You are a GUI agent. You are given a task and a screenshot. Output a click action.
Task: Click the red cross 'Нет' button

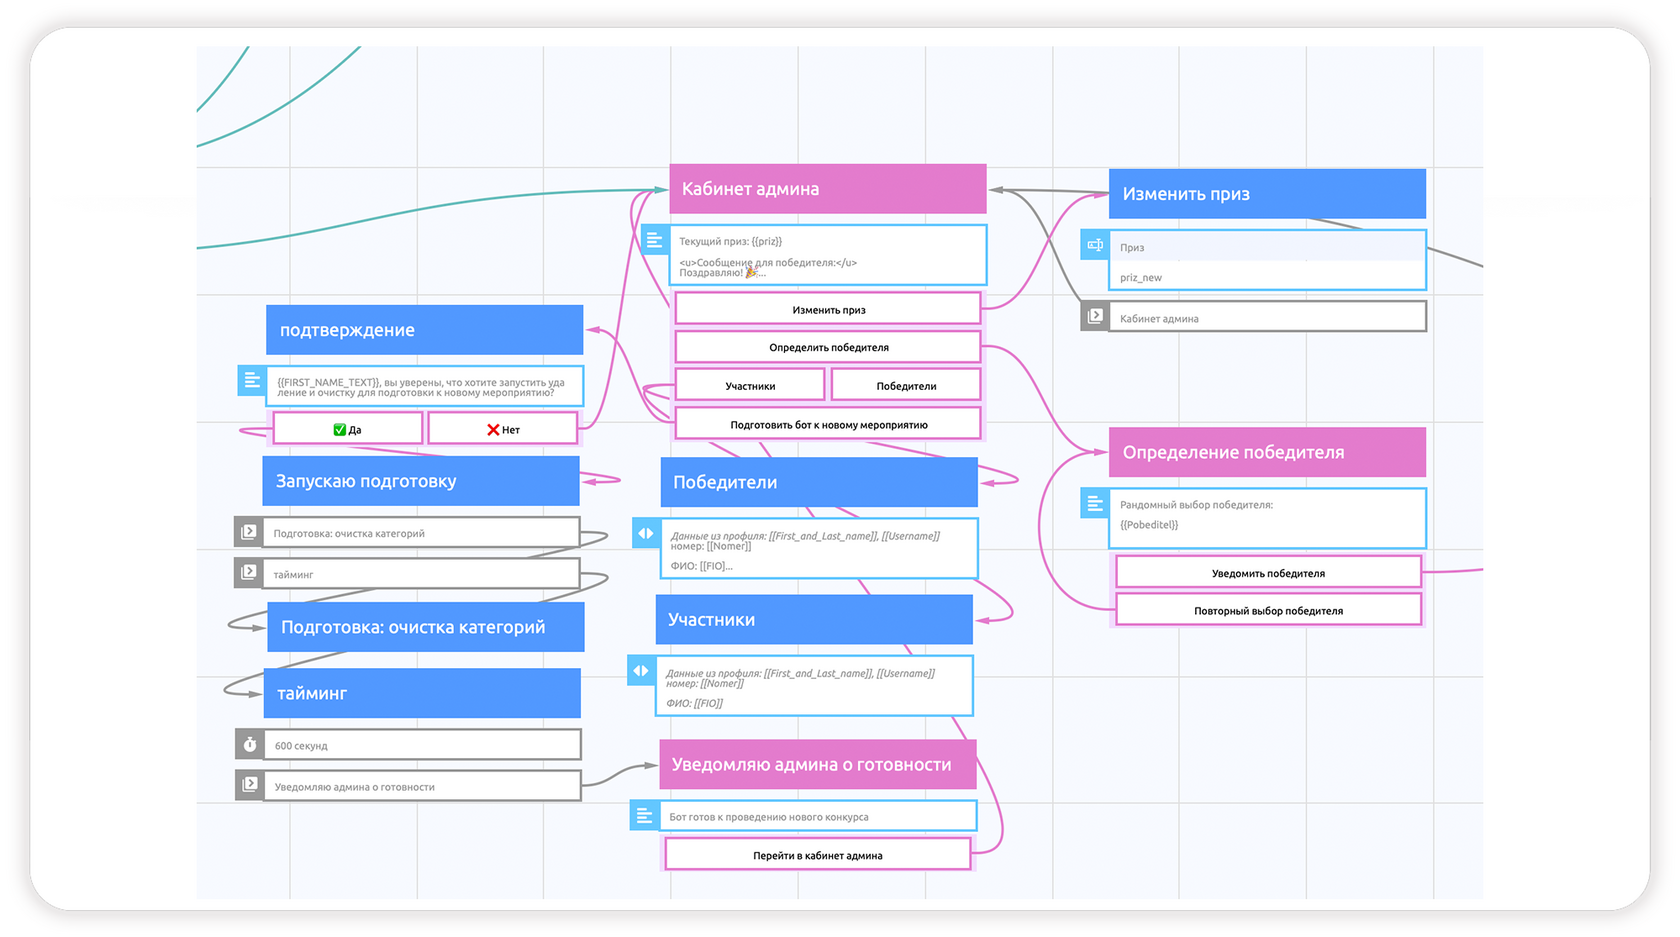[x=503, y=429]
